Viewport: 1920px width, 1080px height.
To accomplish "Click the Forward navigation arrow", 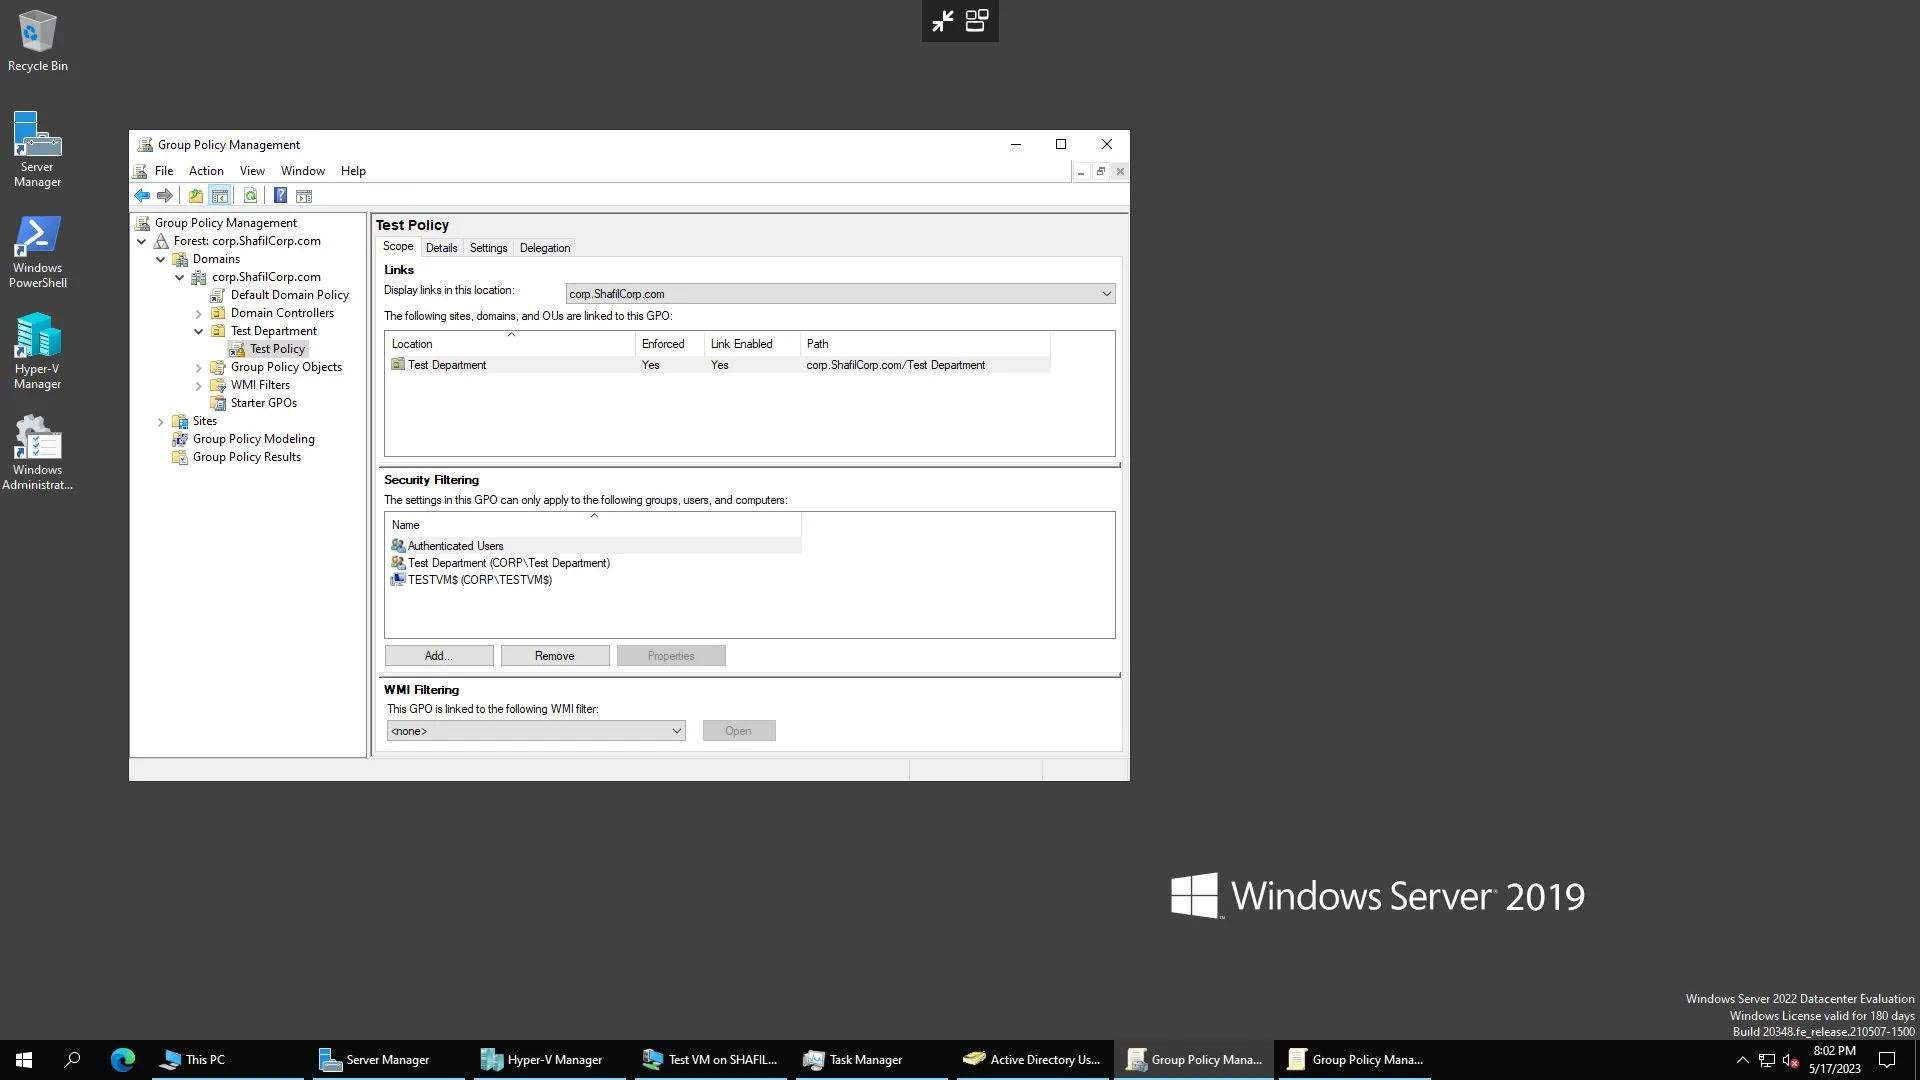I will [165, 195].
